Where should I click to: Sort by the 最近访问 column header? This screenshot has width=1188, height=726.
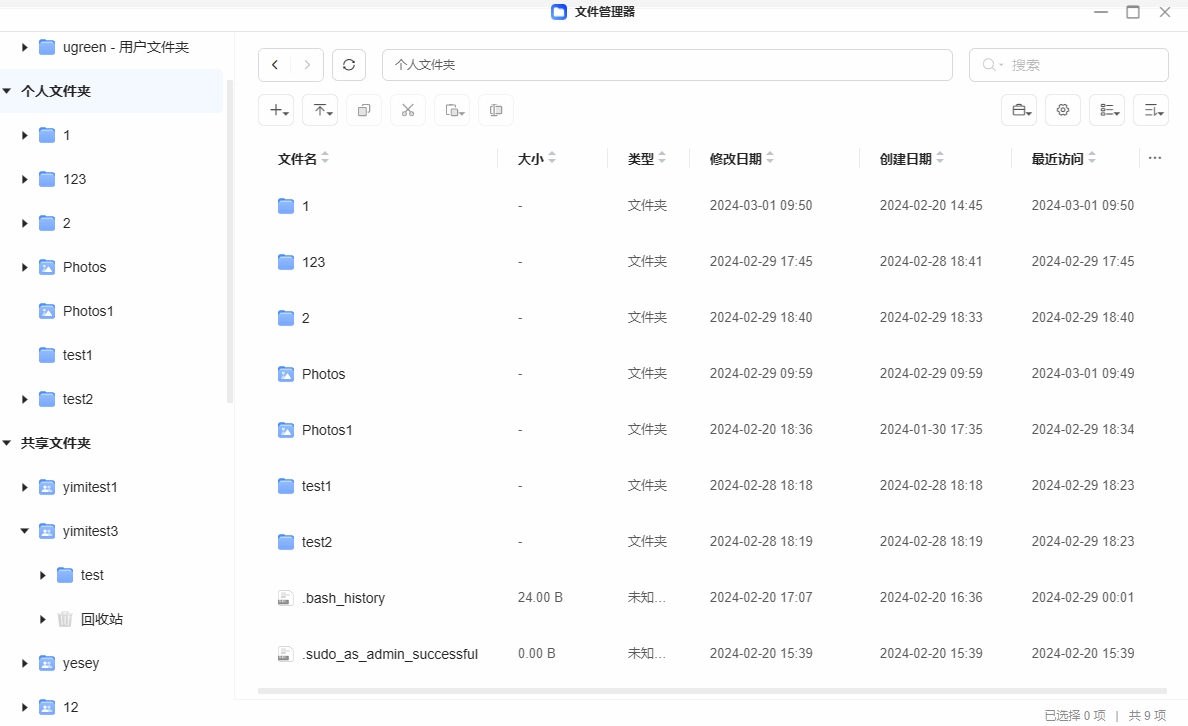1064,158
